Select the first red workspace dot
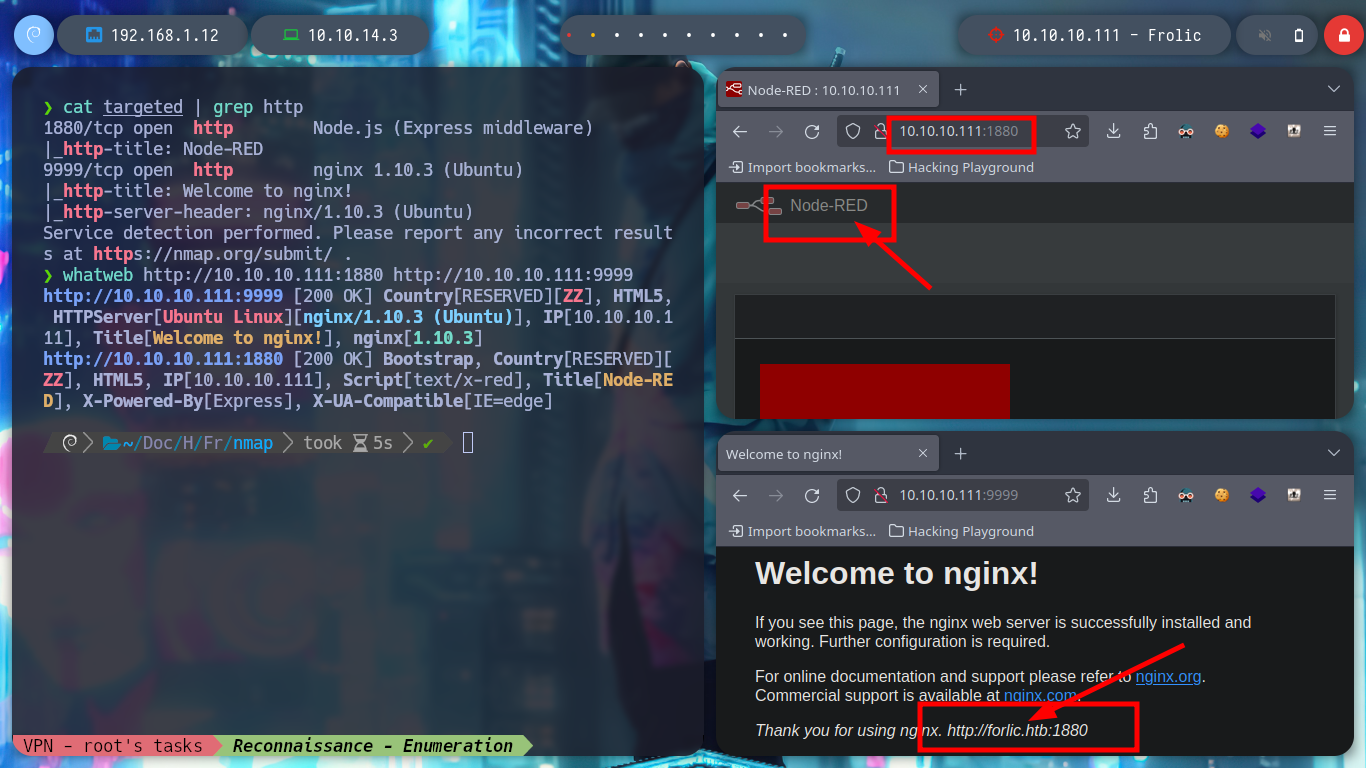Image resolution: width=1366 pixels, height=768 pixels. (569, 35)
